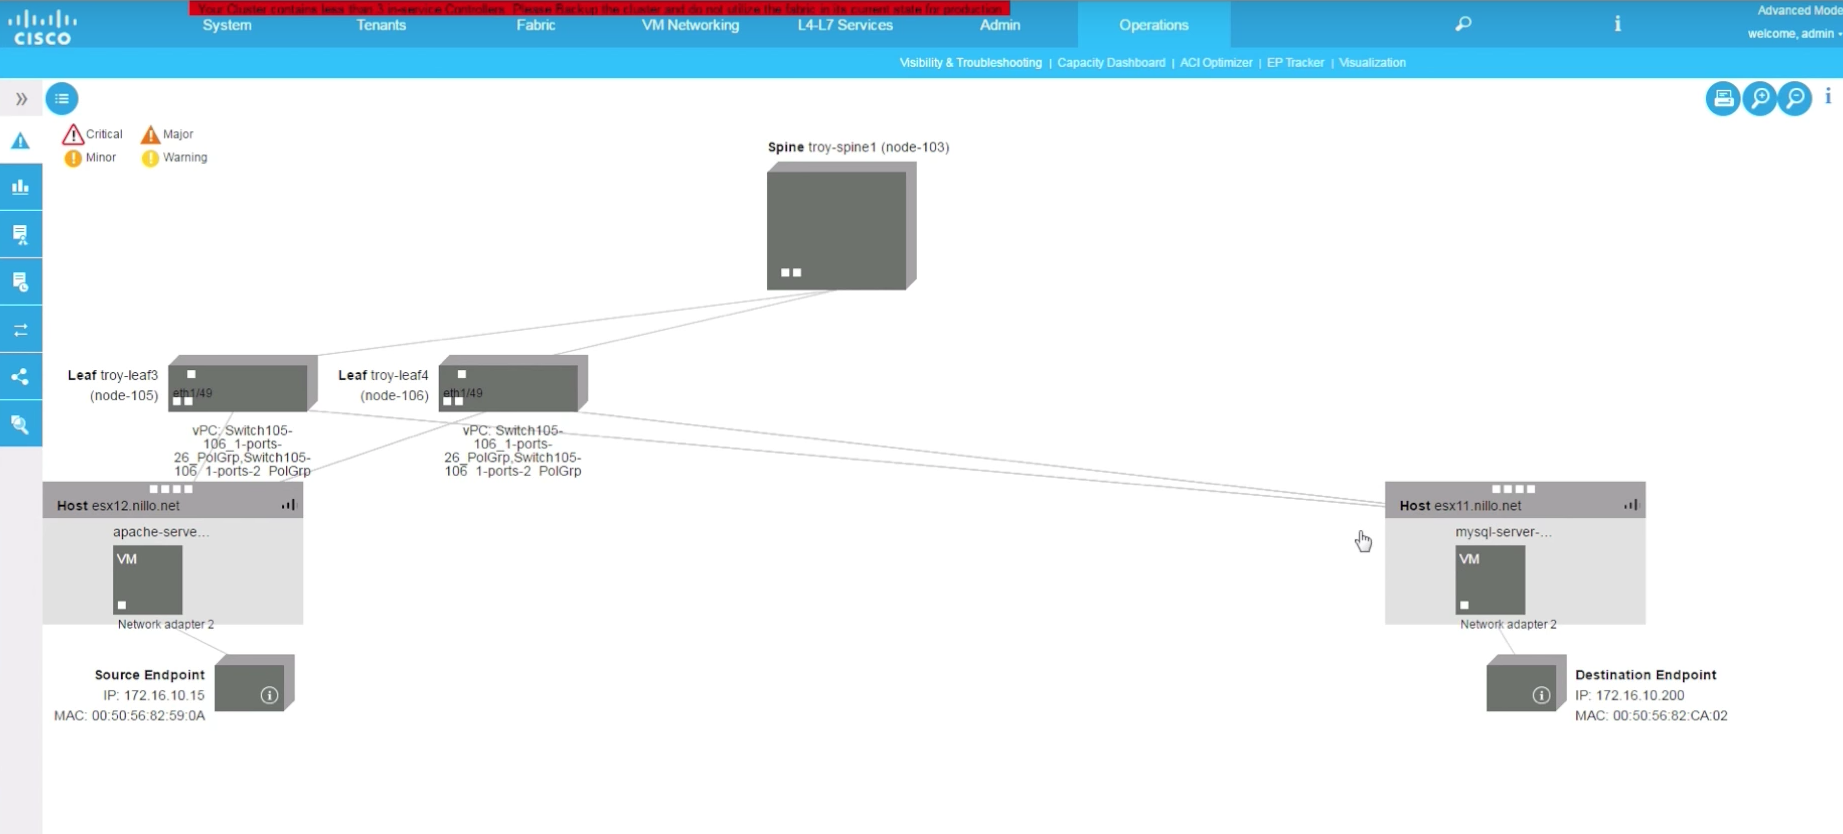The height and width of the screenshot is (834, 1843).
Task: Open the Faults alert triangle sidebar tab
Action: pyautogui.click(x=20, y=141)
